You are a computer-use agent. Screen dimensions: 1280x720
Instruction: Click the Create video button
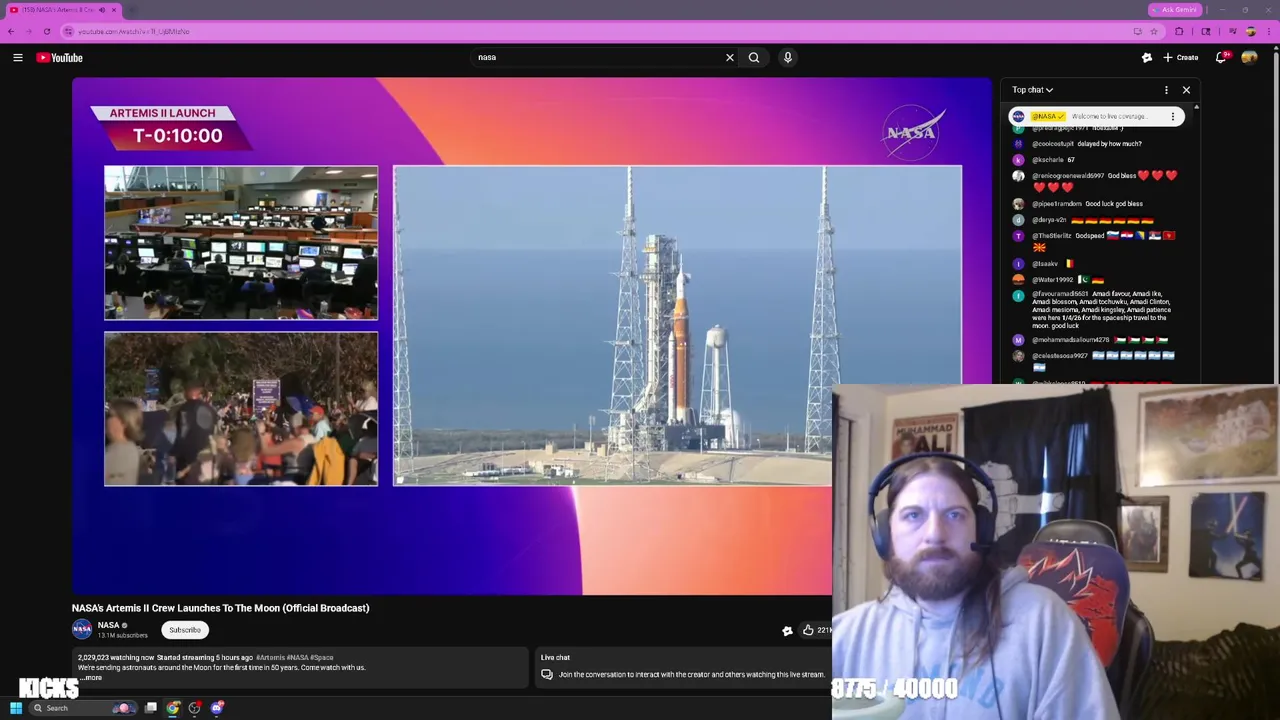1181,58
